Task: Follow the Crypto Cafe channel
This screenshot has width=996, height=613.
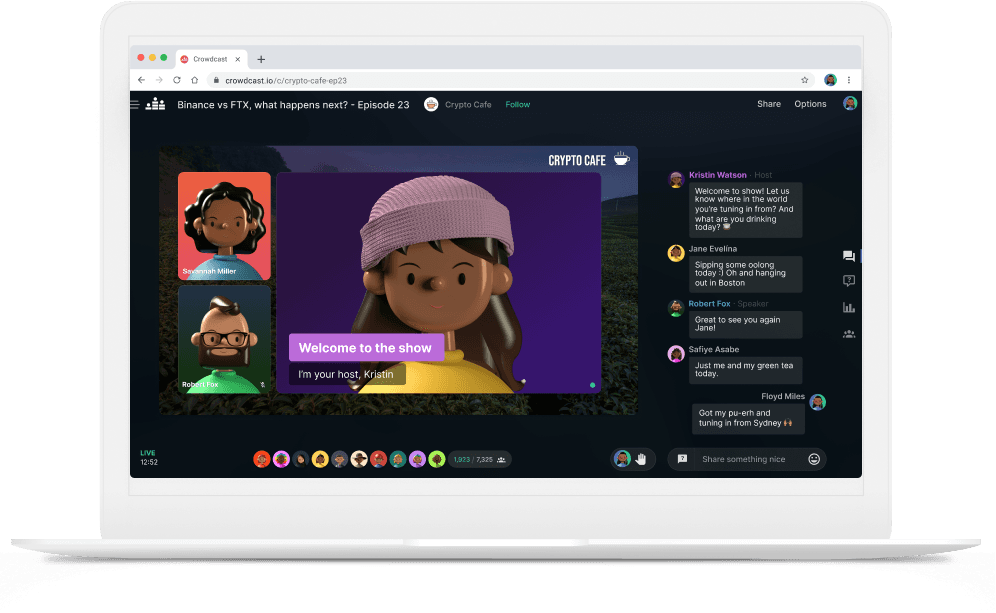Action: pos(518,105)
